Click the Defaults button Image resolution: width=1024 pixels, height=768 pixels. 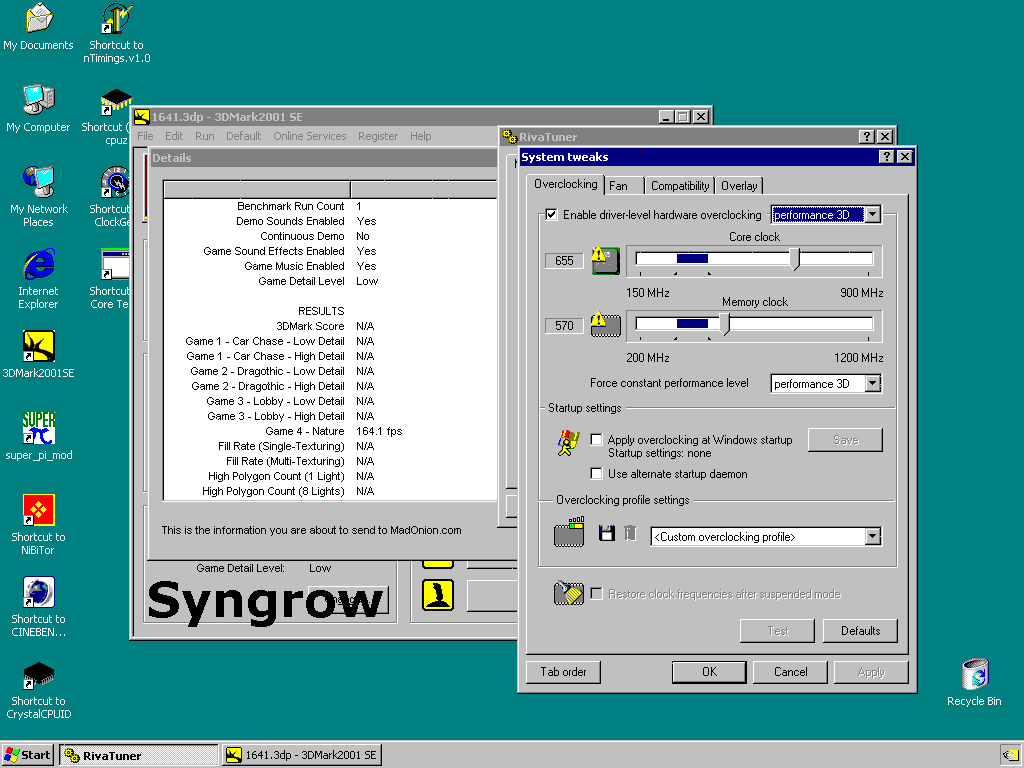point(860,631)
